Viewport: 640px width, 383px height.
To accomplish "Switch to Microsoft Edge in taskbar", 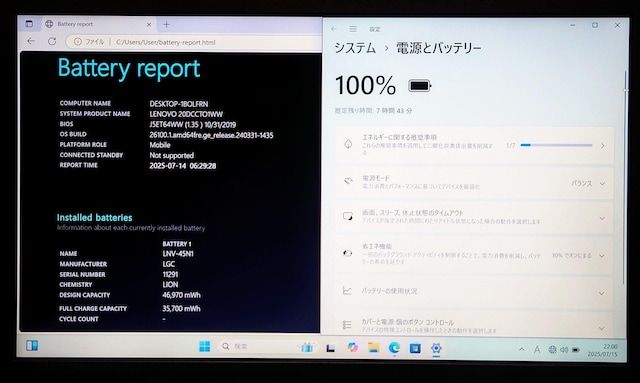I will coord(394,348).
